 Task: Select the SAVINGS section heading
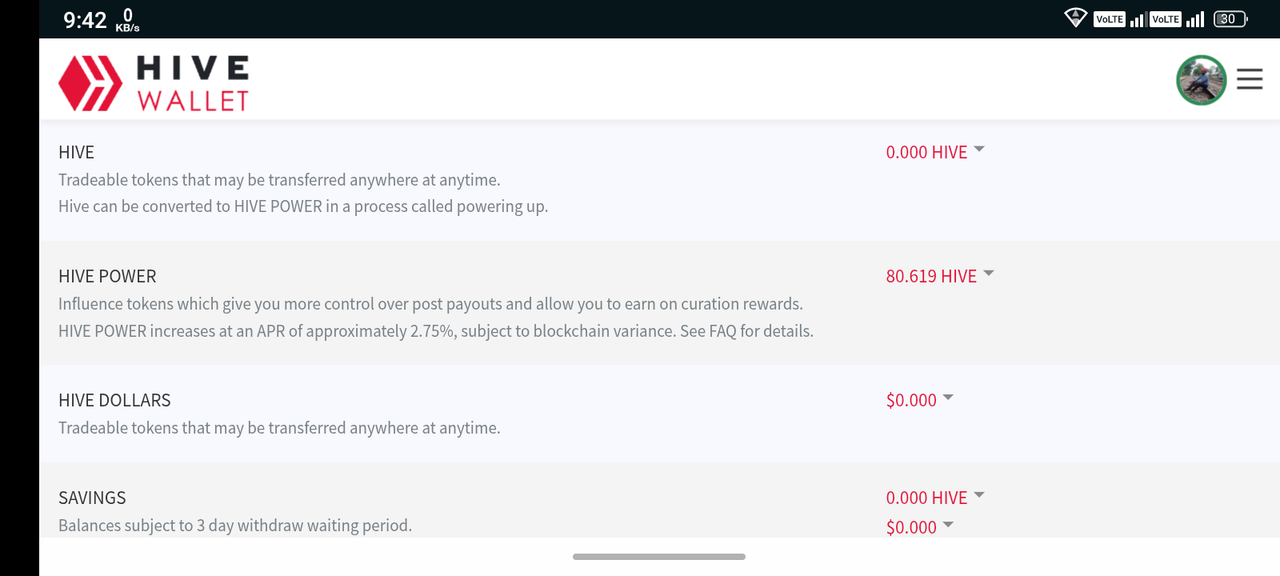pos(92,498)
